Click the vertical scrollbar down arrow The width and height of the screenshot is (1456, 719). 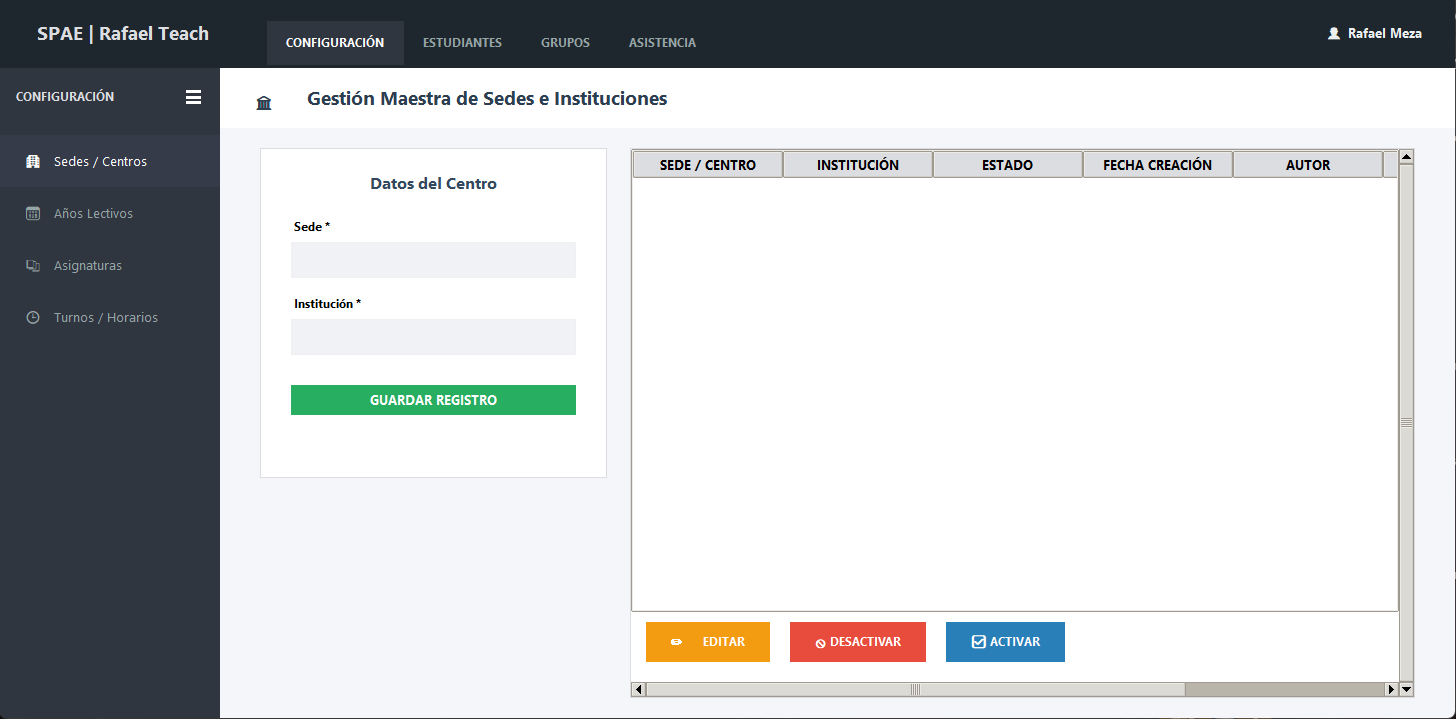pyautogui.click(x=1406, y=689)
